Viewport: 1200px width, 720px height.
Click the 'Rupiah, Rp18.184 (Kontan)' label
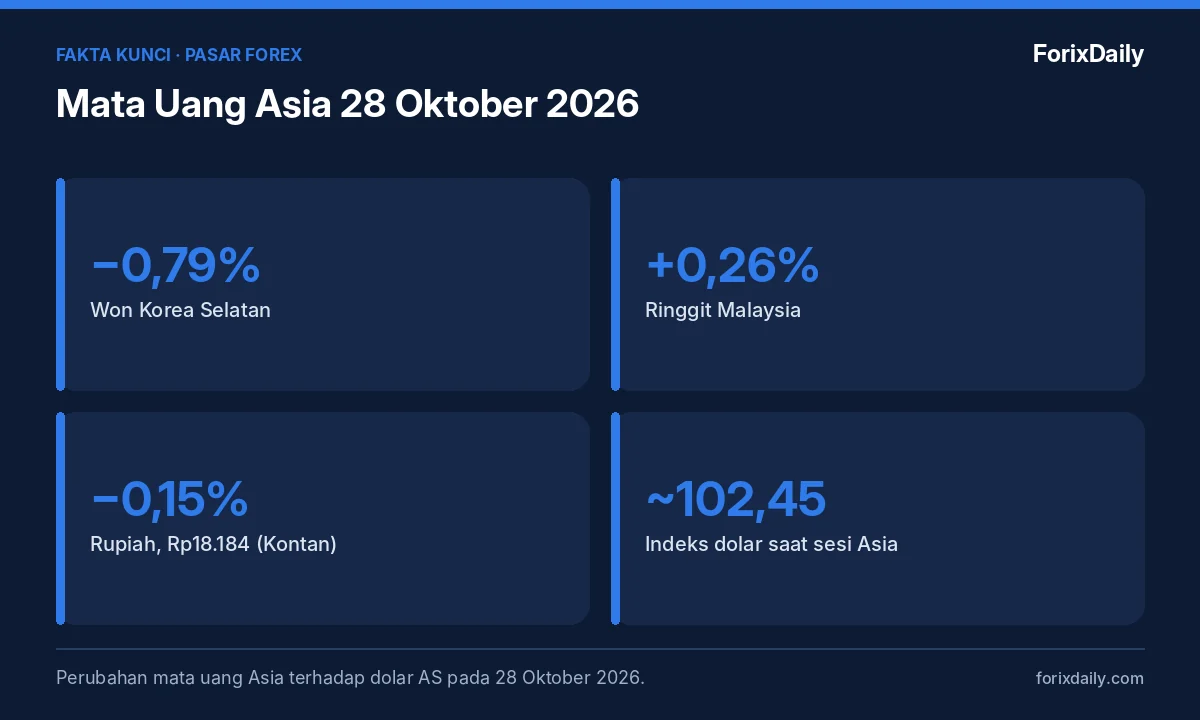(213, 545)
